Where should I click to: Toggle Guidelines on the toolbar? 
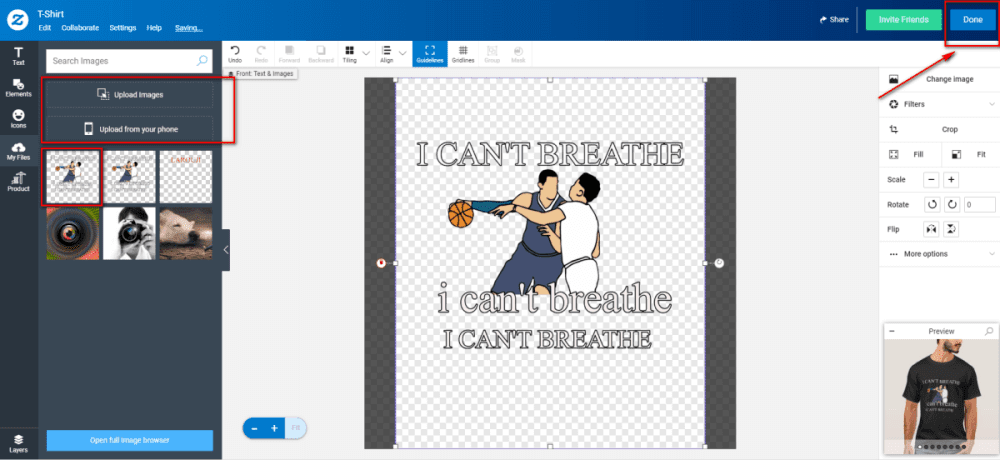coord(429,53)
